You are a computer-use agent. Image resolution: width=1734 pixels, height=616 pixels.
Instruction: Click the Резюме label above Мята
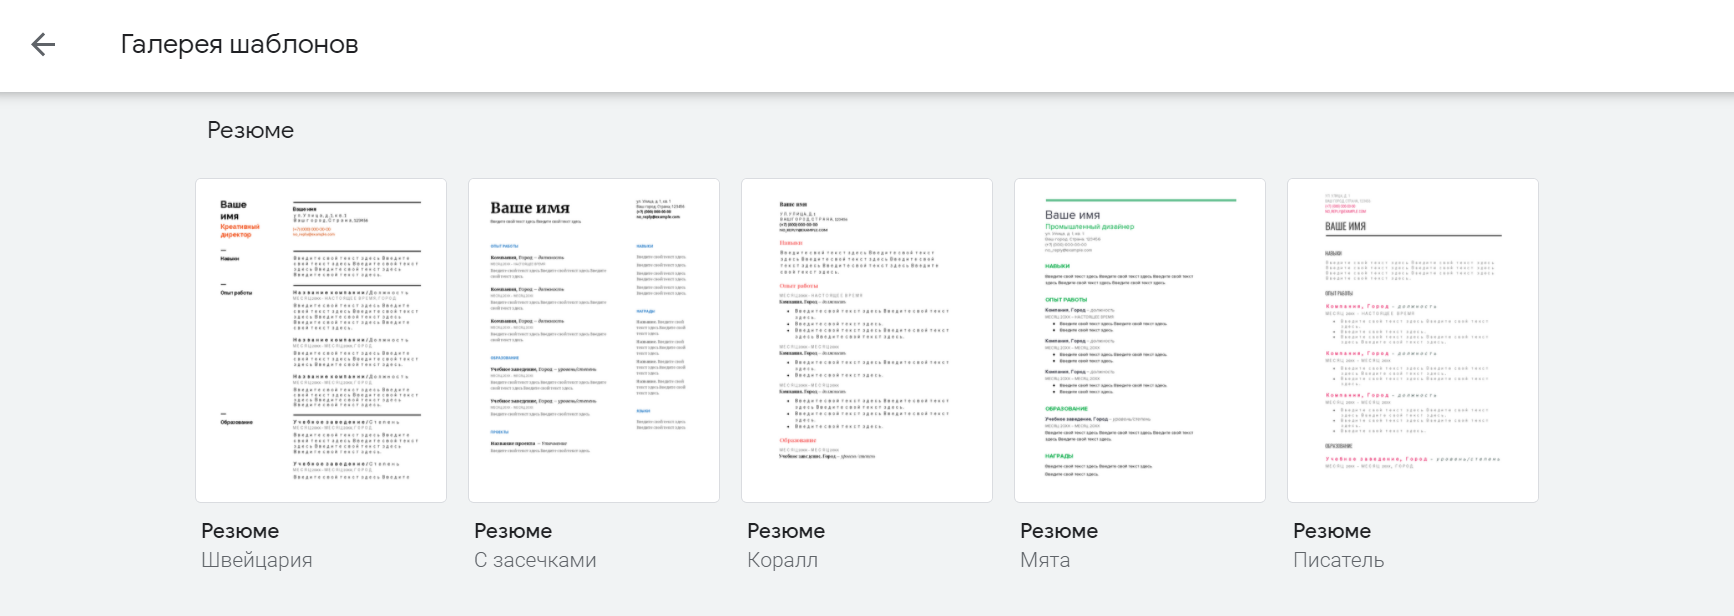click(1059, 531)
